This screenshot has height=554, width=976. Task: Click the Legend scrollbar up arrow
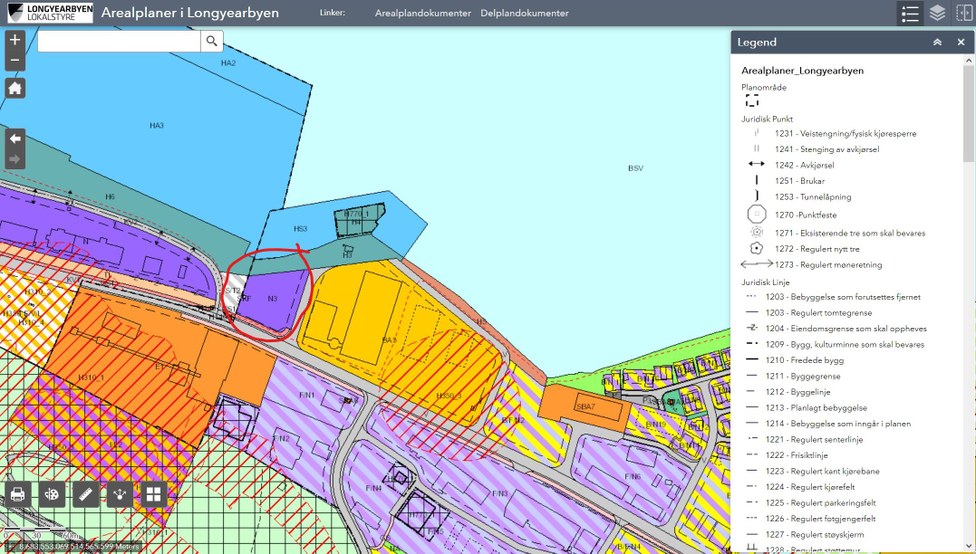point(969,61)
